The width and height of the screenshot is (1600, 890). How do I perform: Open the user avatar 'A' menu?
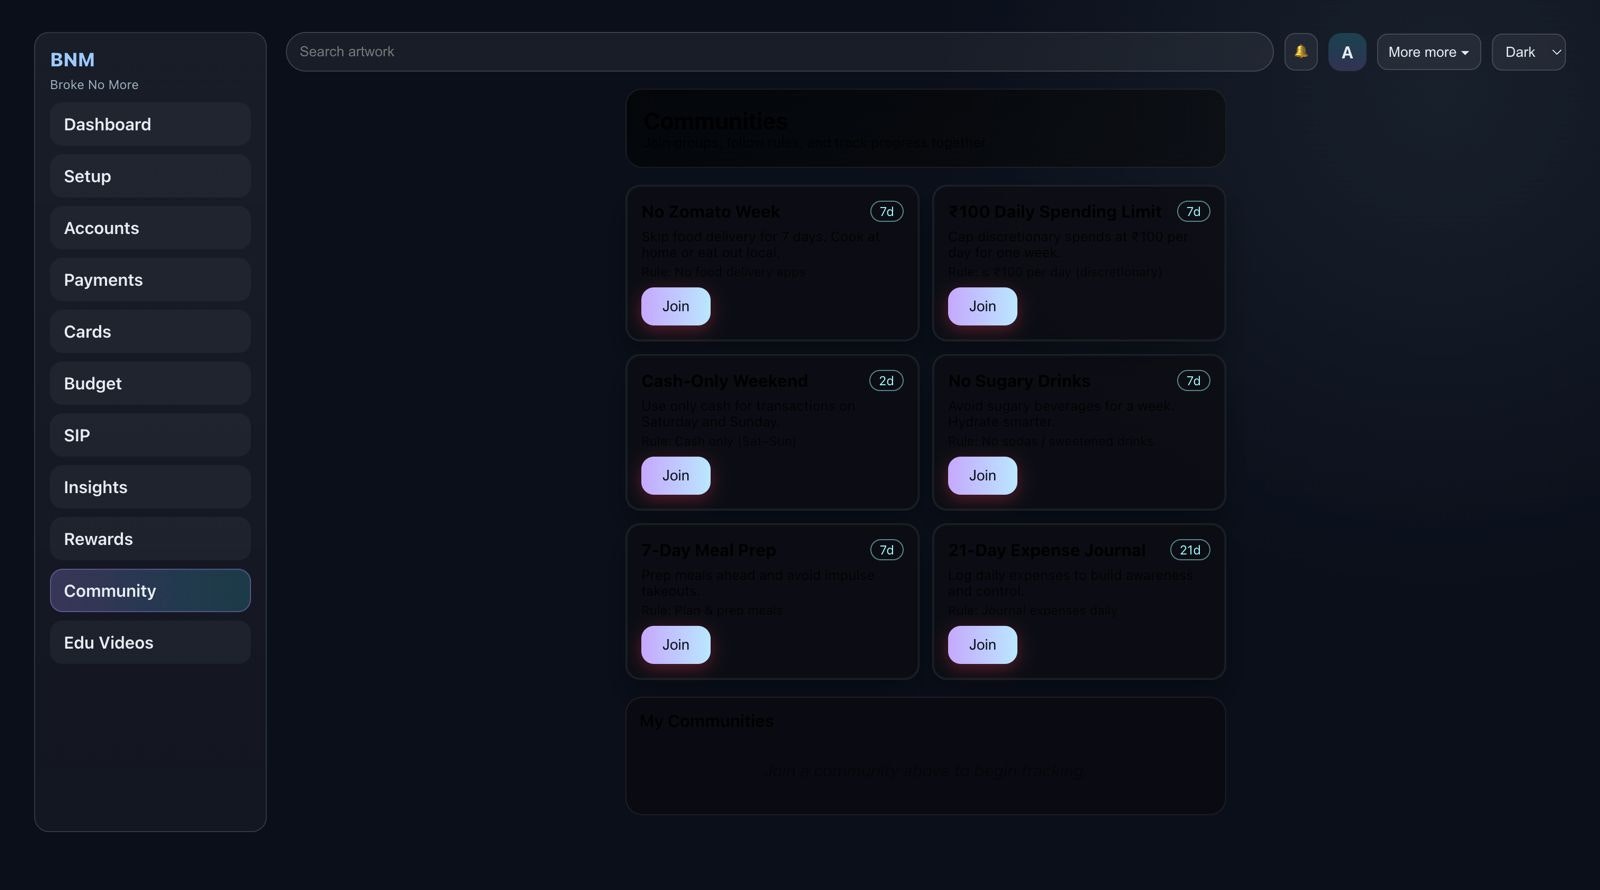1347,52
